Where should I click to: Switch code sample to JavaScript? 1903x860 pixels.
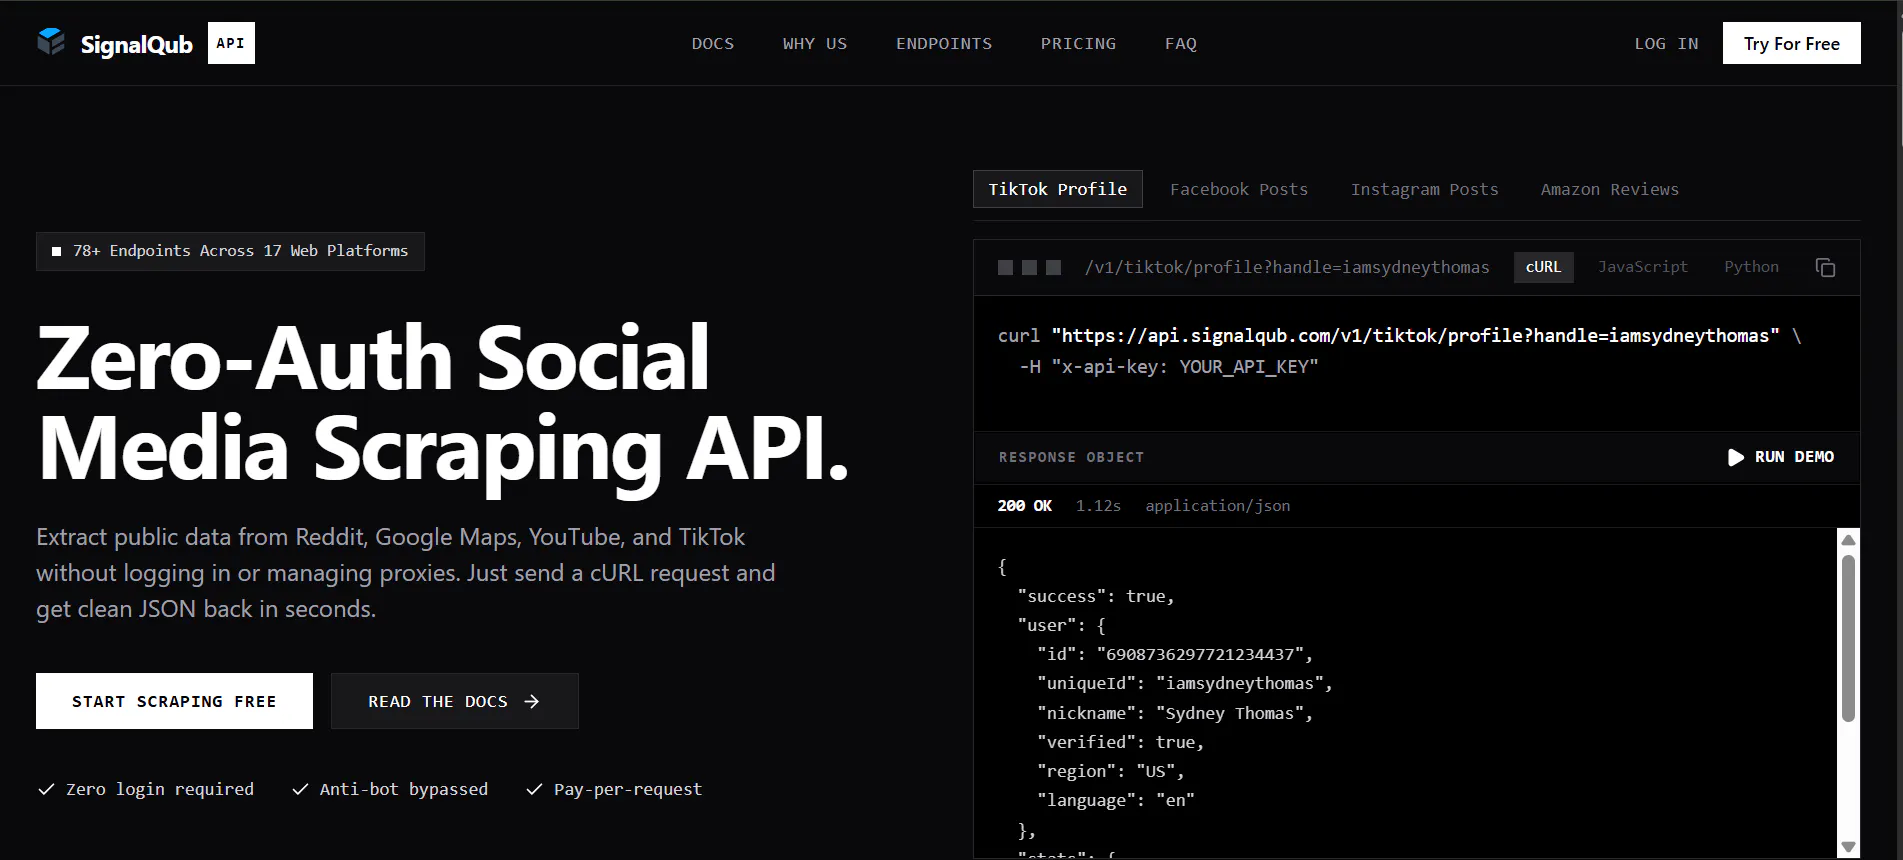pos(1642,267)
